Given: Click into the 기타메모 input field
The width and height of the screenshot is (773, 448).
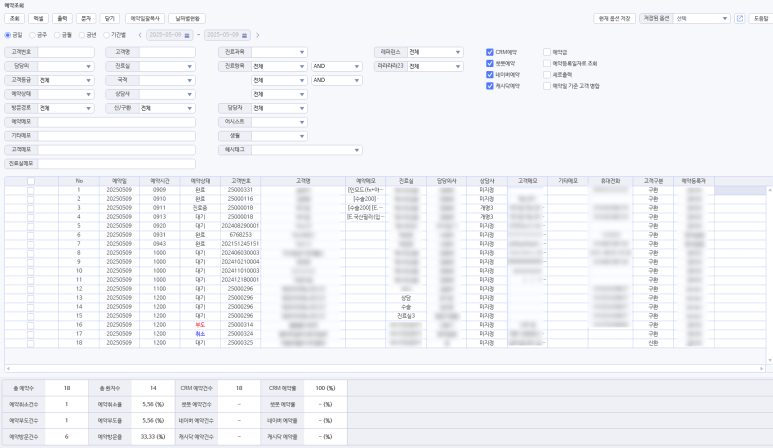Looking at the screenshot, I should [x=116, y=136].
